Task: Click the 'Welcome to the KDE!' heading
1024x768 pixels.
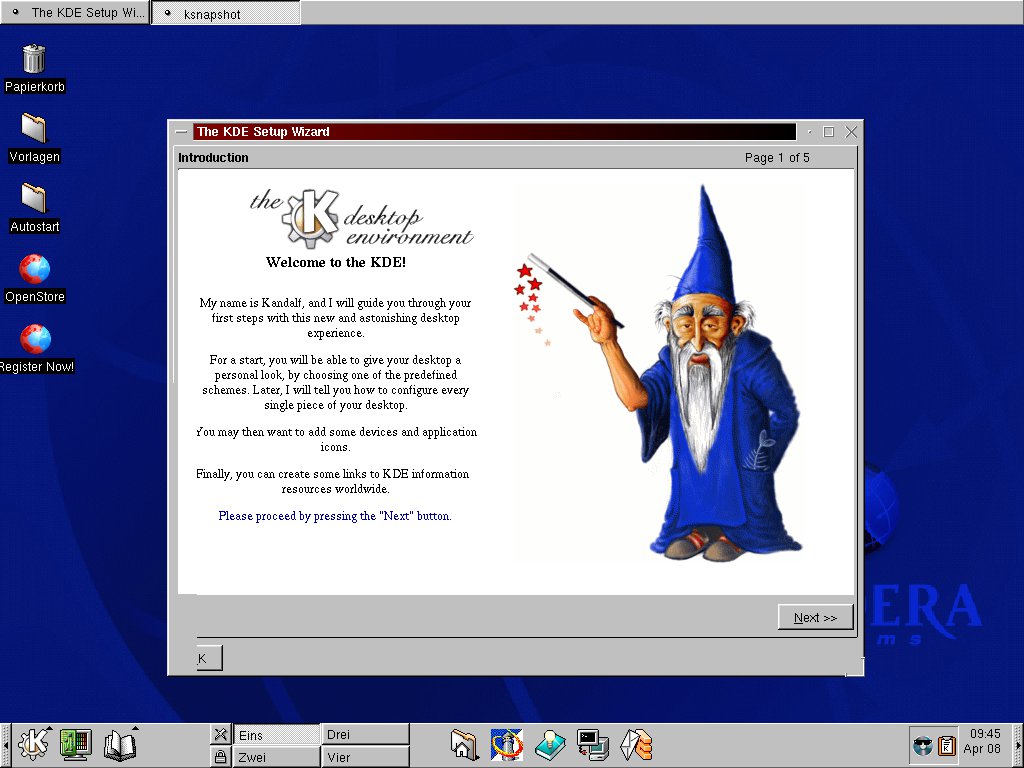Action: pos(336,263)
